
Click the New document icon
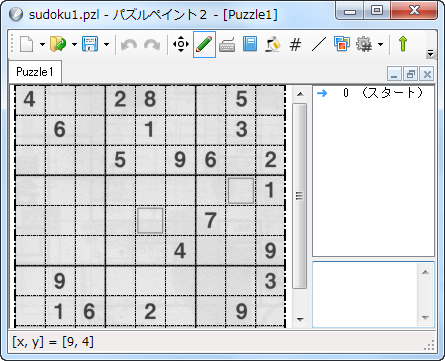27,44
